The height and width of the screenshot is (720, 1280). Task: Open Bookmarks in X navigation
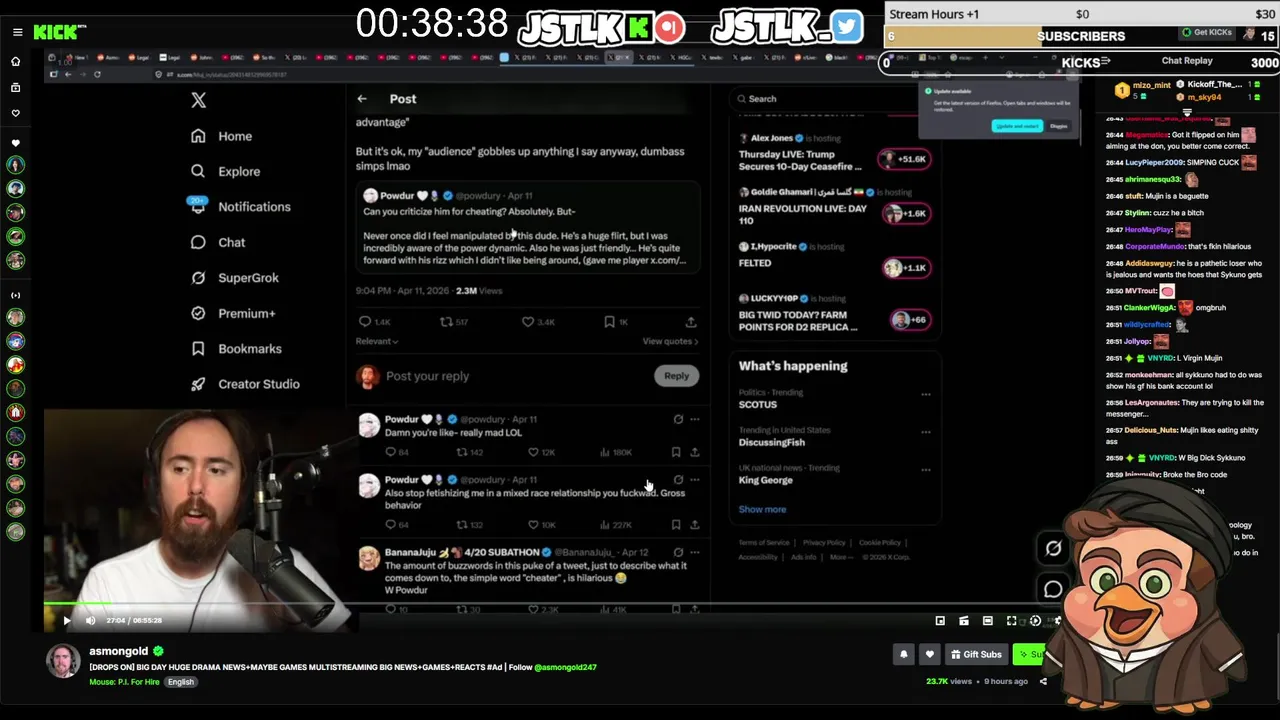(236, 348)
